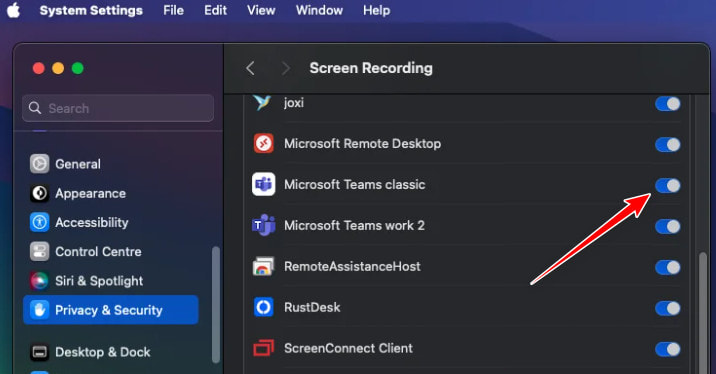Click the General gear icon
The image size is (716, 374).
(x=40, y=164)
